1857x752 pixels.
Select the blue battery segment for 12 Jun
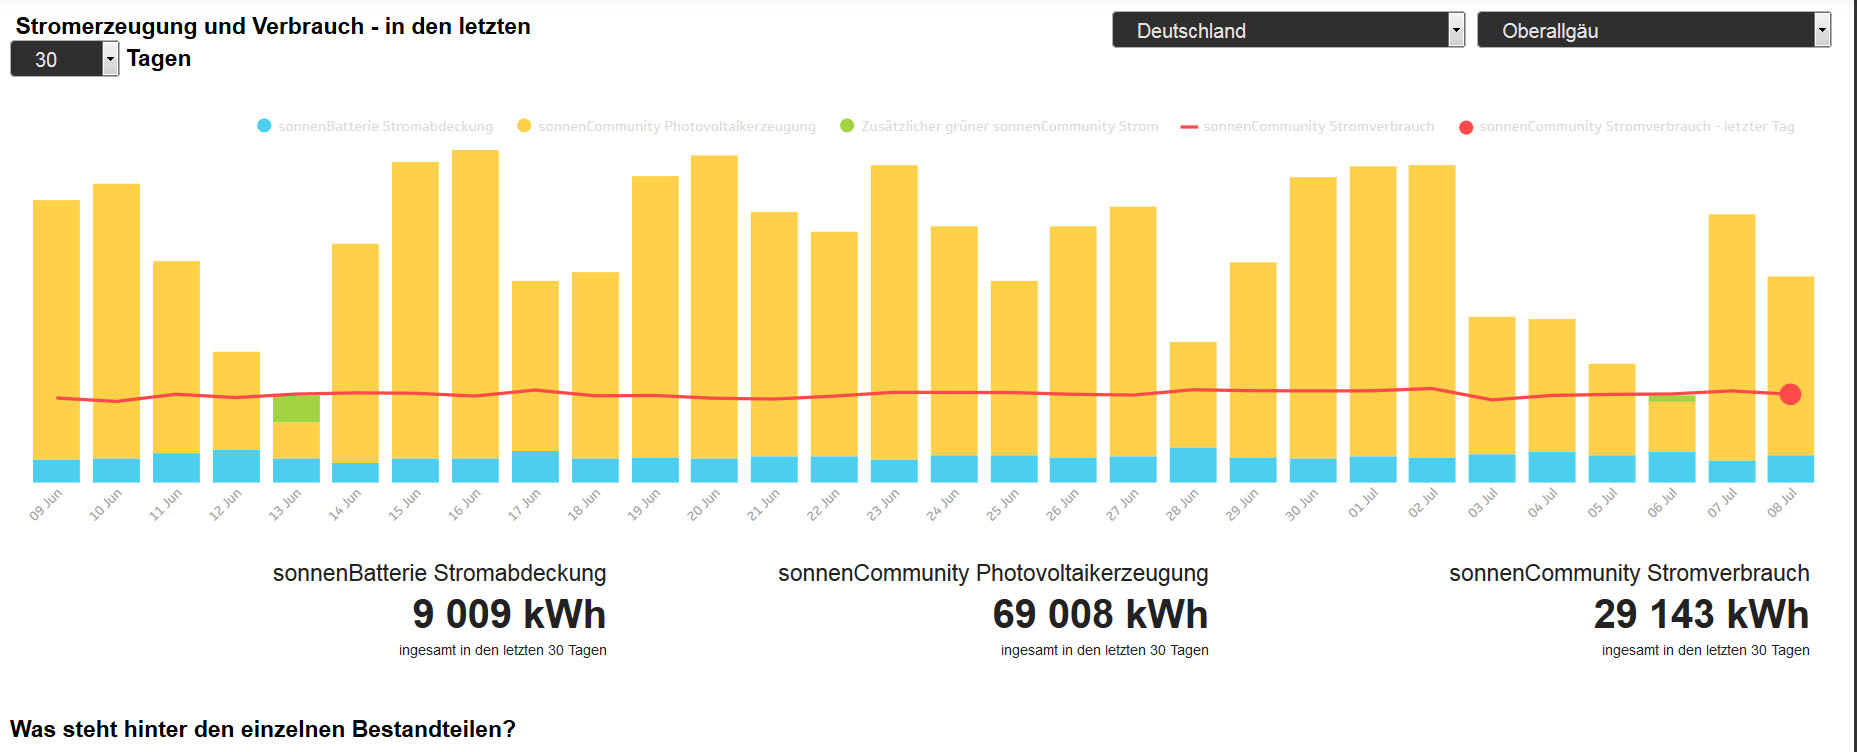click(x=236, y=466)
